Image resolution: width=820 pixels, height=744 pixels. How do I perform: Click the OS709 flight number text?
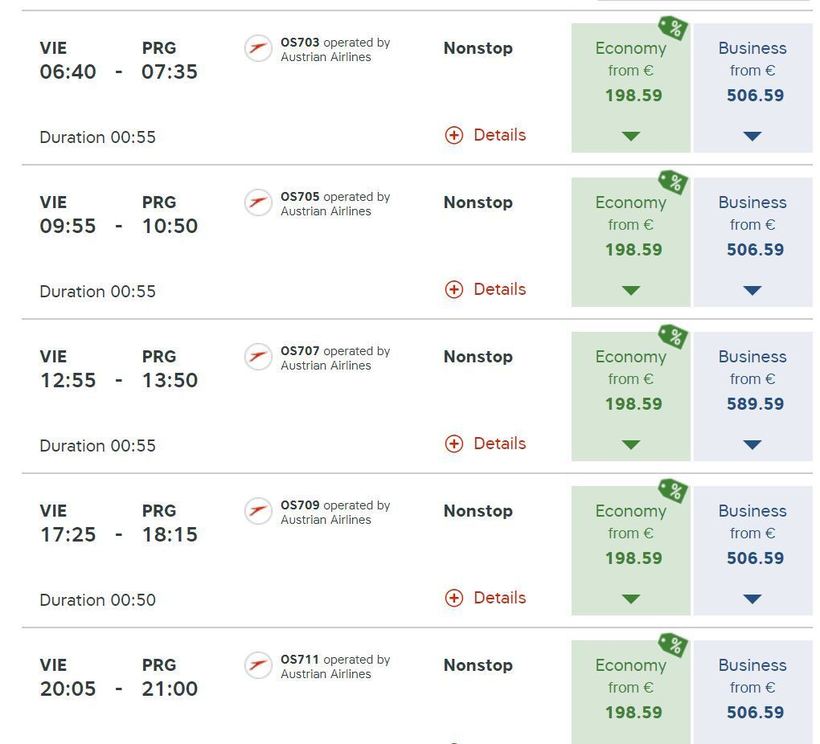pos(300,505)
